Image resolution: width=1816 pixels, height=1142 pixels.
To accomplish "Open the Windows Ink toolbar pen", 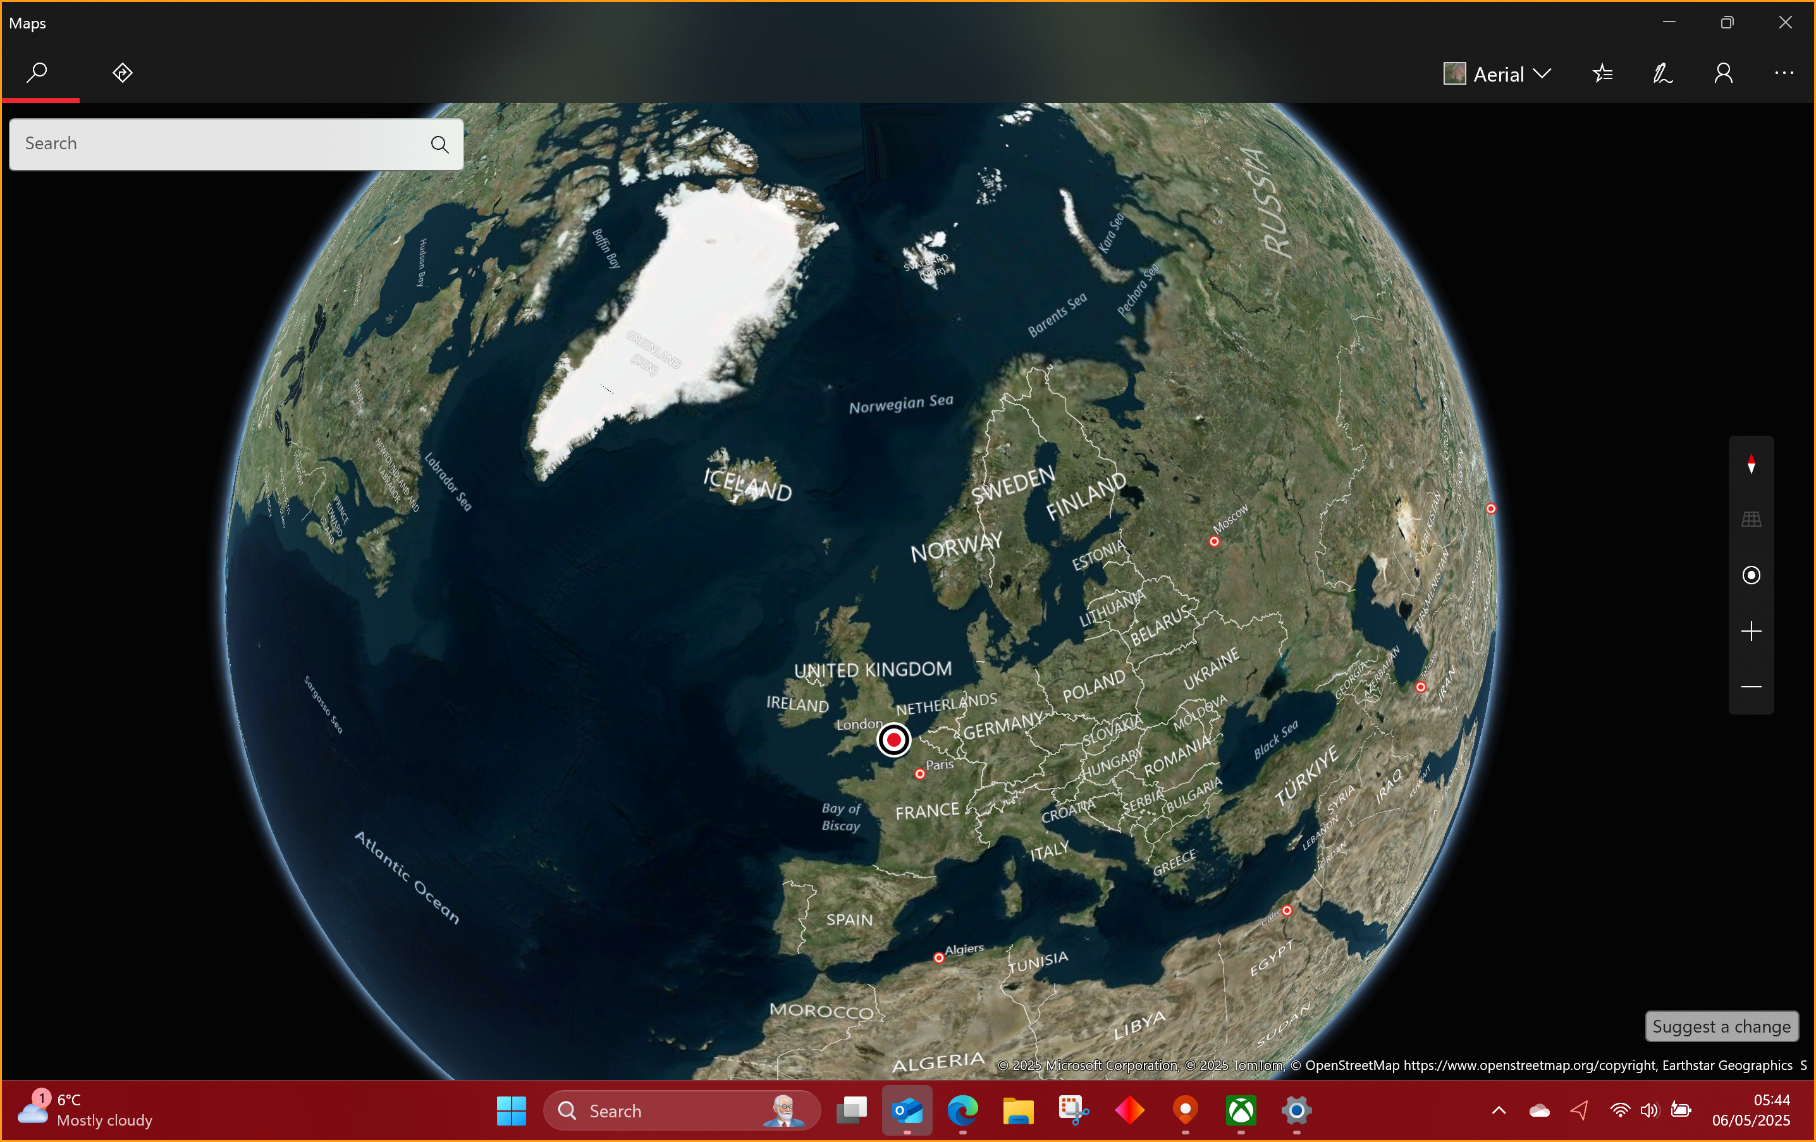I will pos(1662,73).
